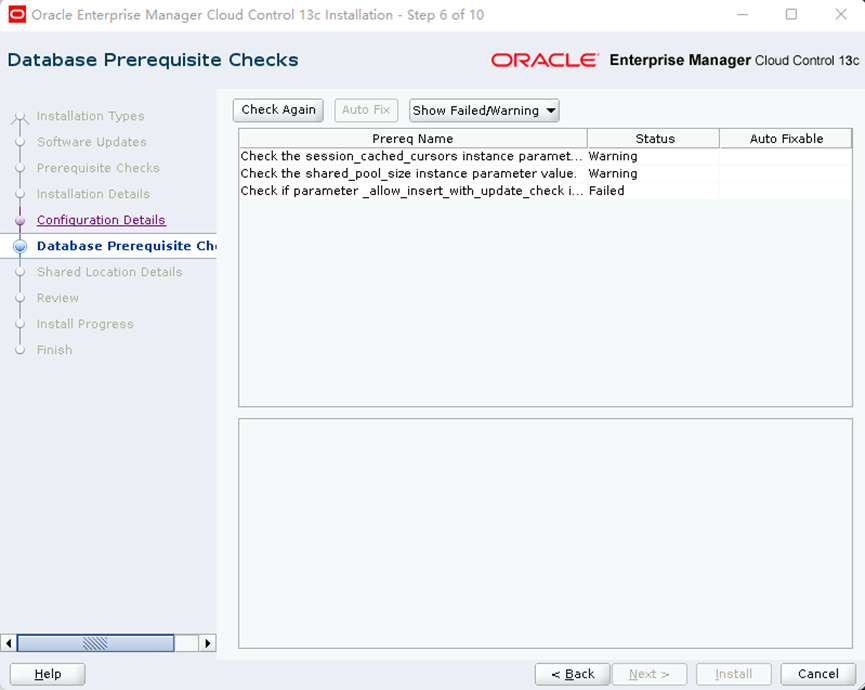This screenshot has width=865, height=690.
Task: Click the Help button
Action: (47, 674)
